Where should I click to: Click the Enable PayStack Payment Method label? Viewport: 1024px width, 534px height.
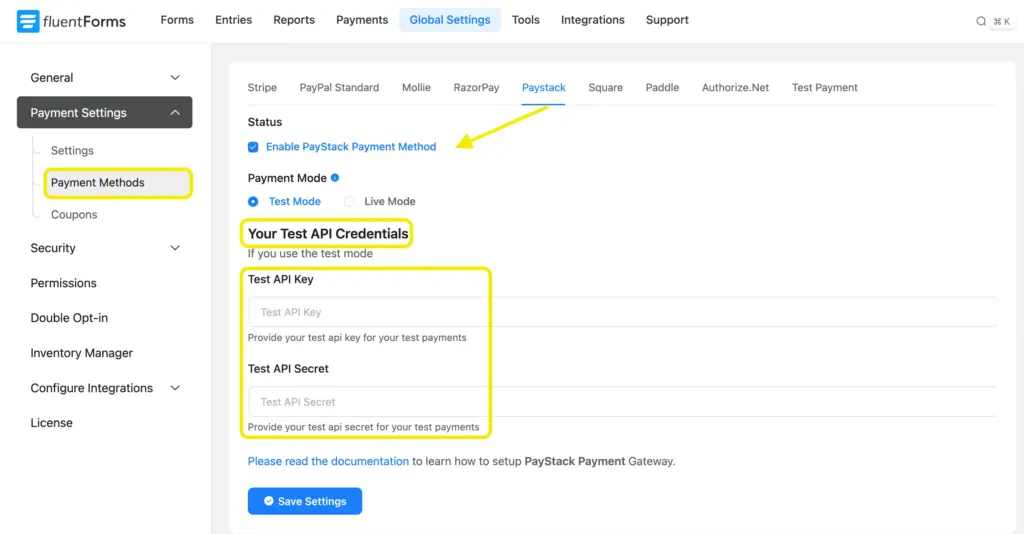[x=351, y=147]
